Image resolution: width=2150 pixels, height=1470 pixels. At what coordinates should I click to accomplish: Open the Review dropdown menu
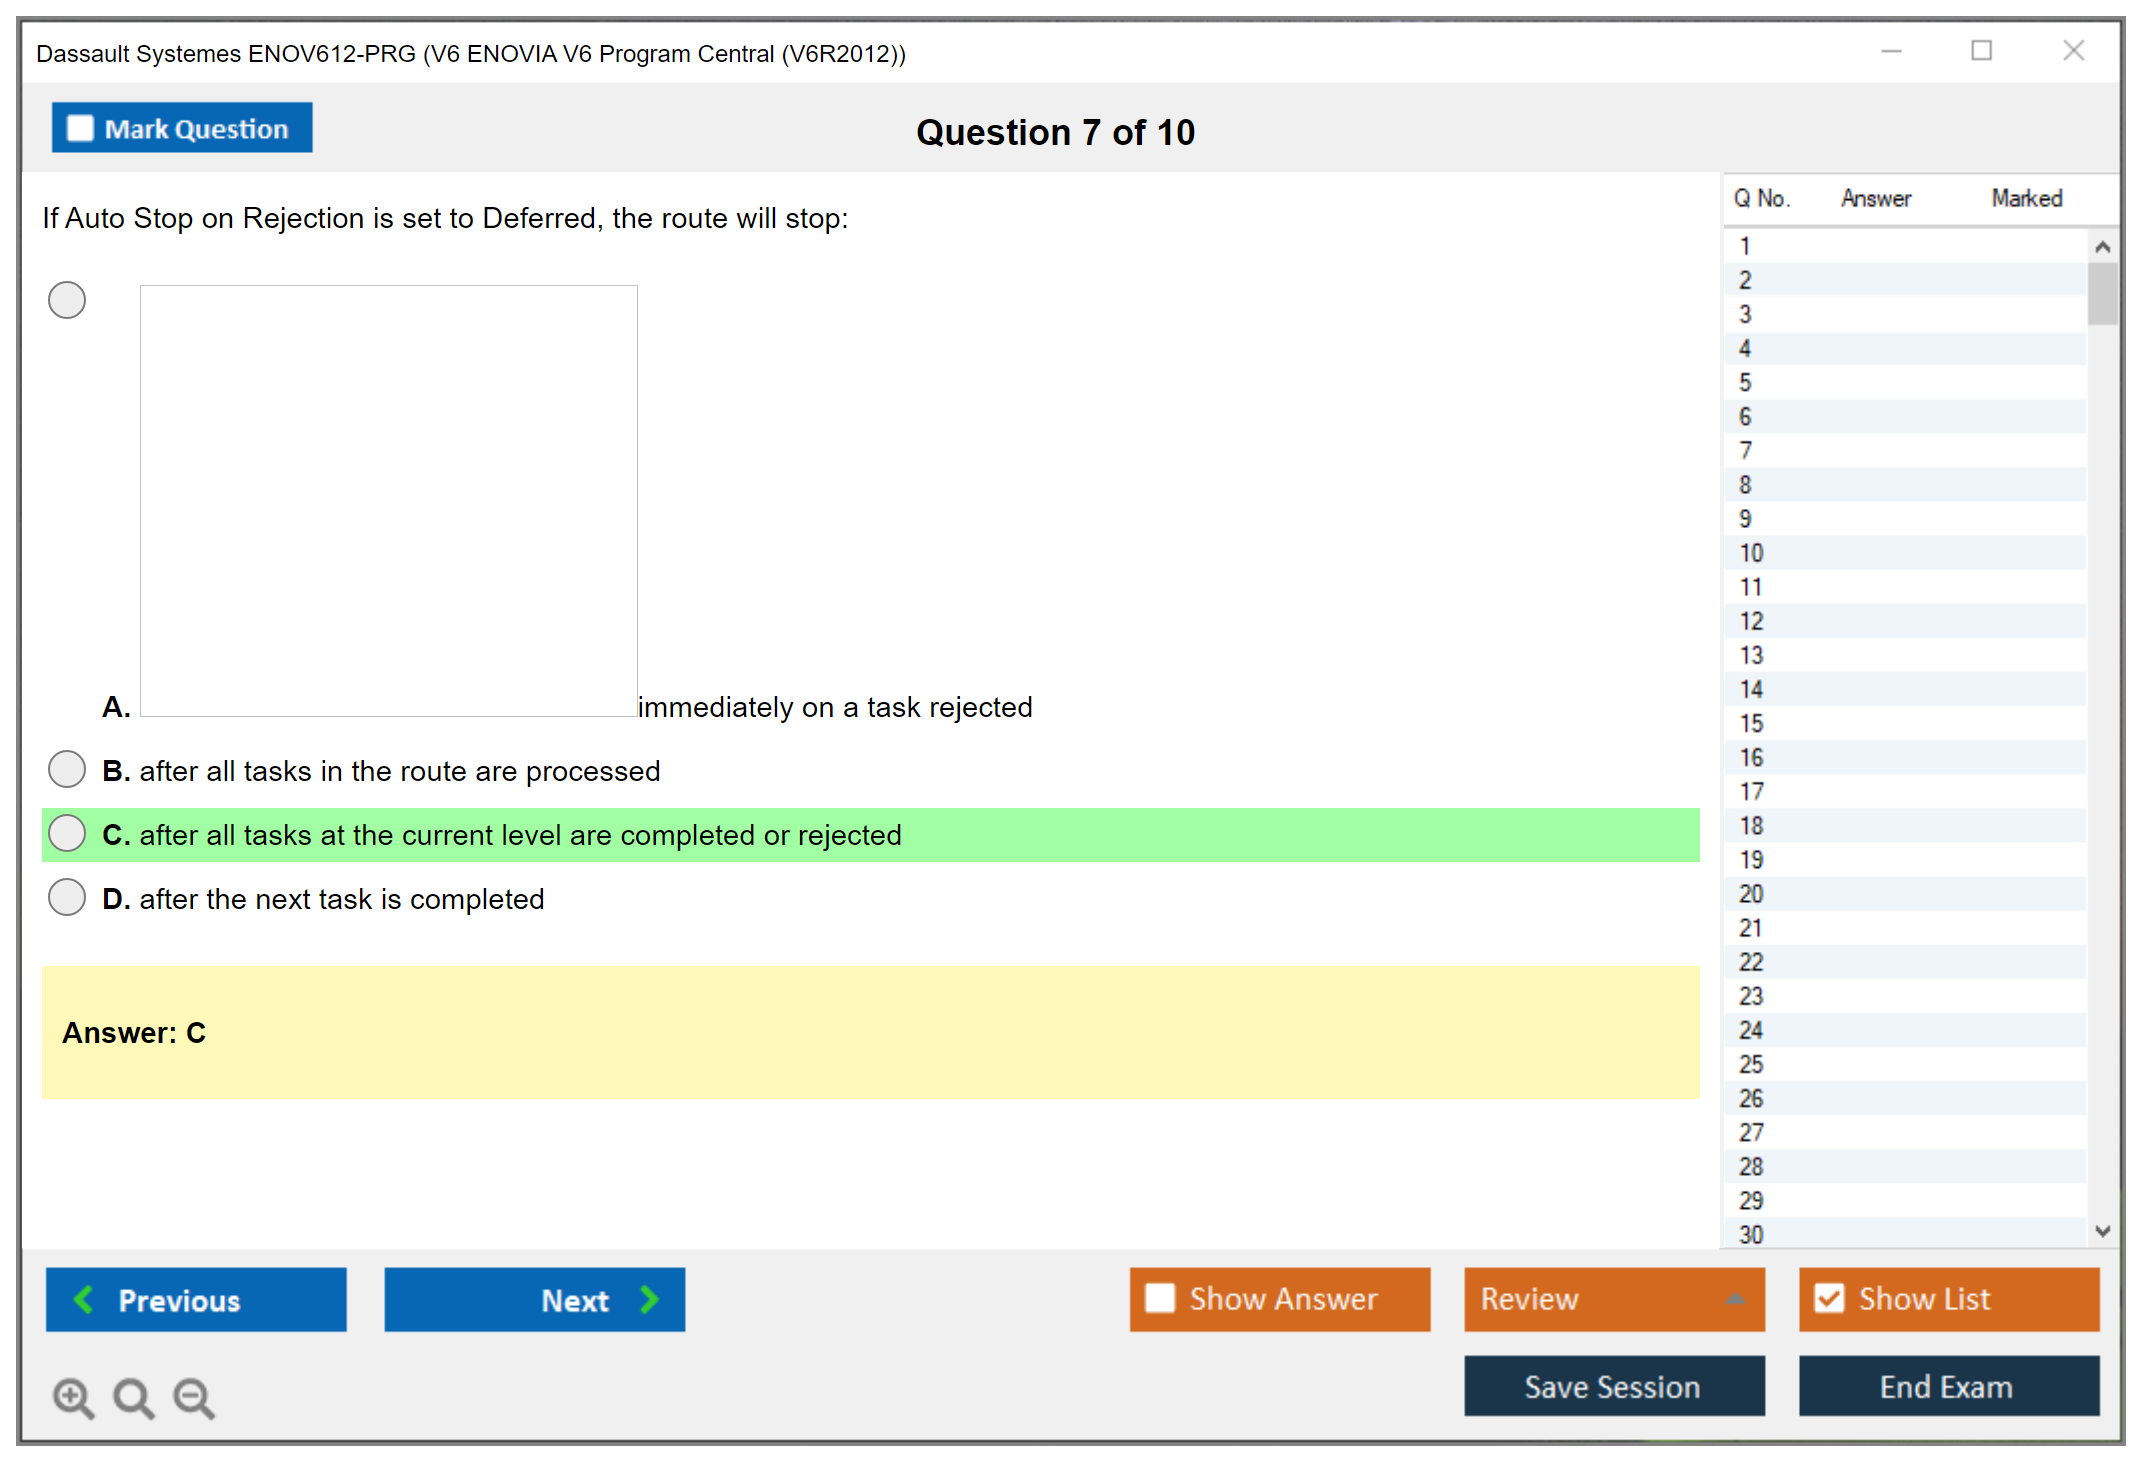click(1734, 1299)
